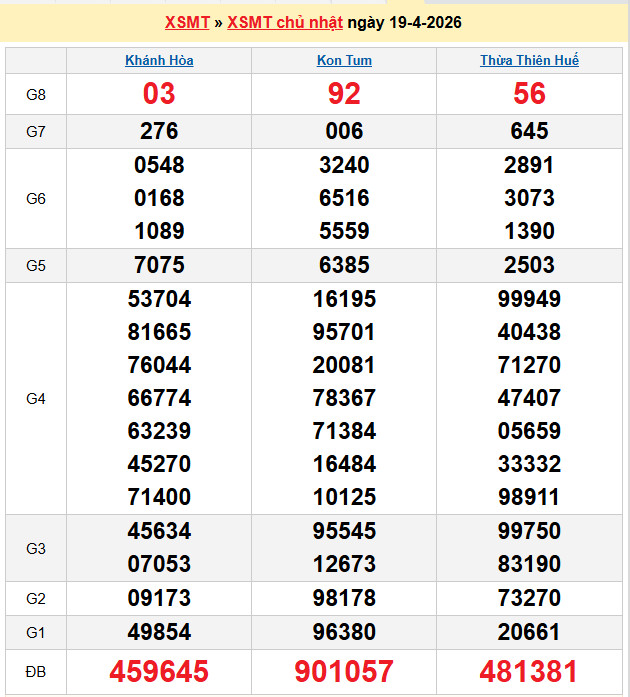
Task: Open the XSMT chủ nhật link
Action: (x=285, y=22)
